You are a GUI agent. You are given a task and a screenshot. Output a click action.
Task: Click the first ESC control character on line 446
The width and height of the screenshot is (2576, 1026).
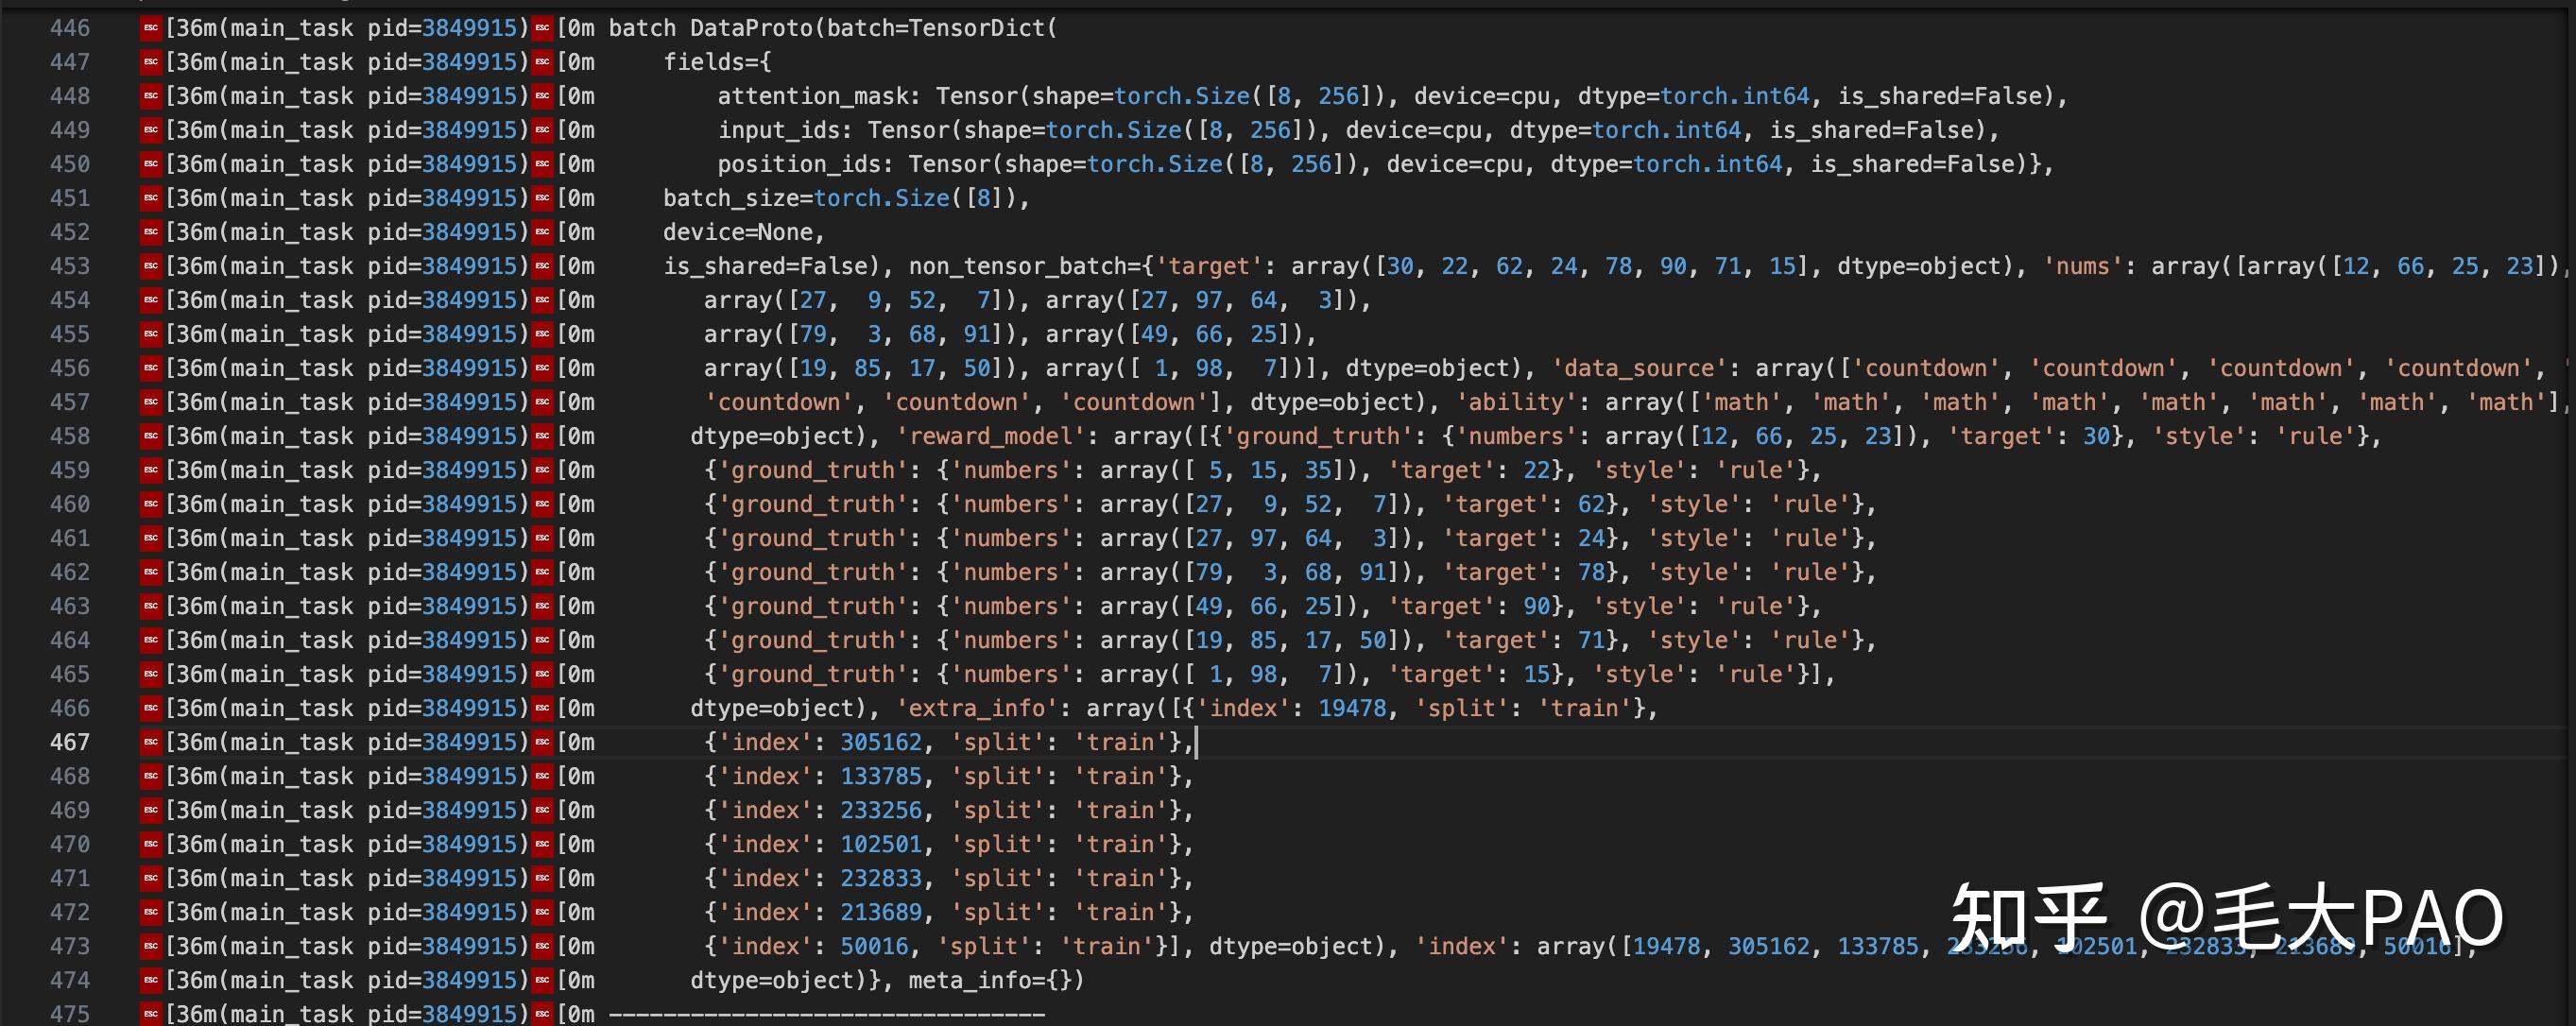(x=151, y=28)
